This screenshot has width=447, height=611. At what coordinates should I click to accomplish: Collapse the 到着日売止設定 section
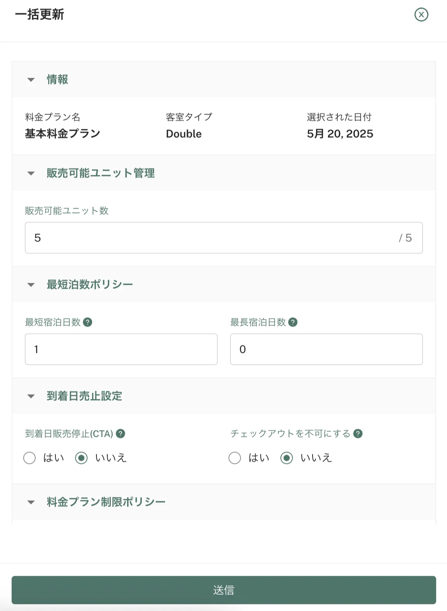tap(31, 396)
